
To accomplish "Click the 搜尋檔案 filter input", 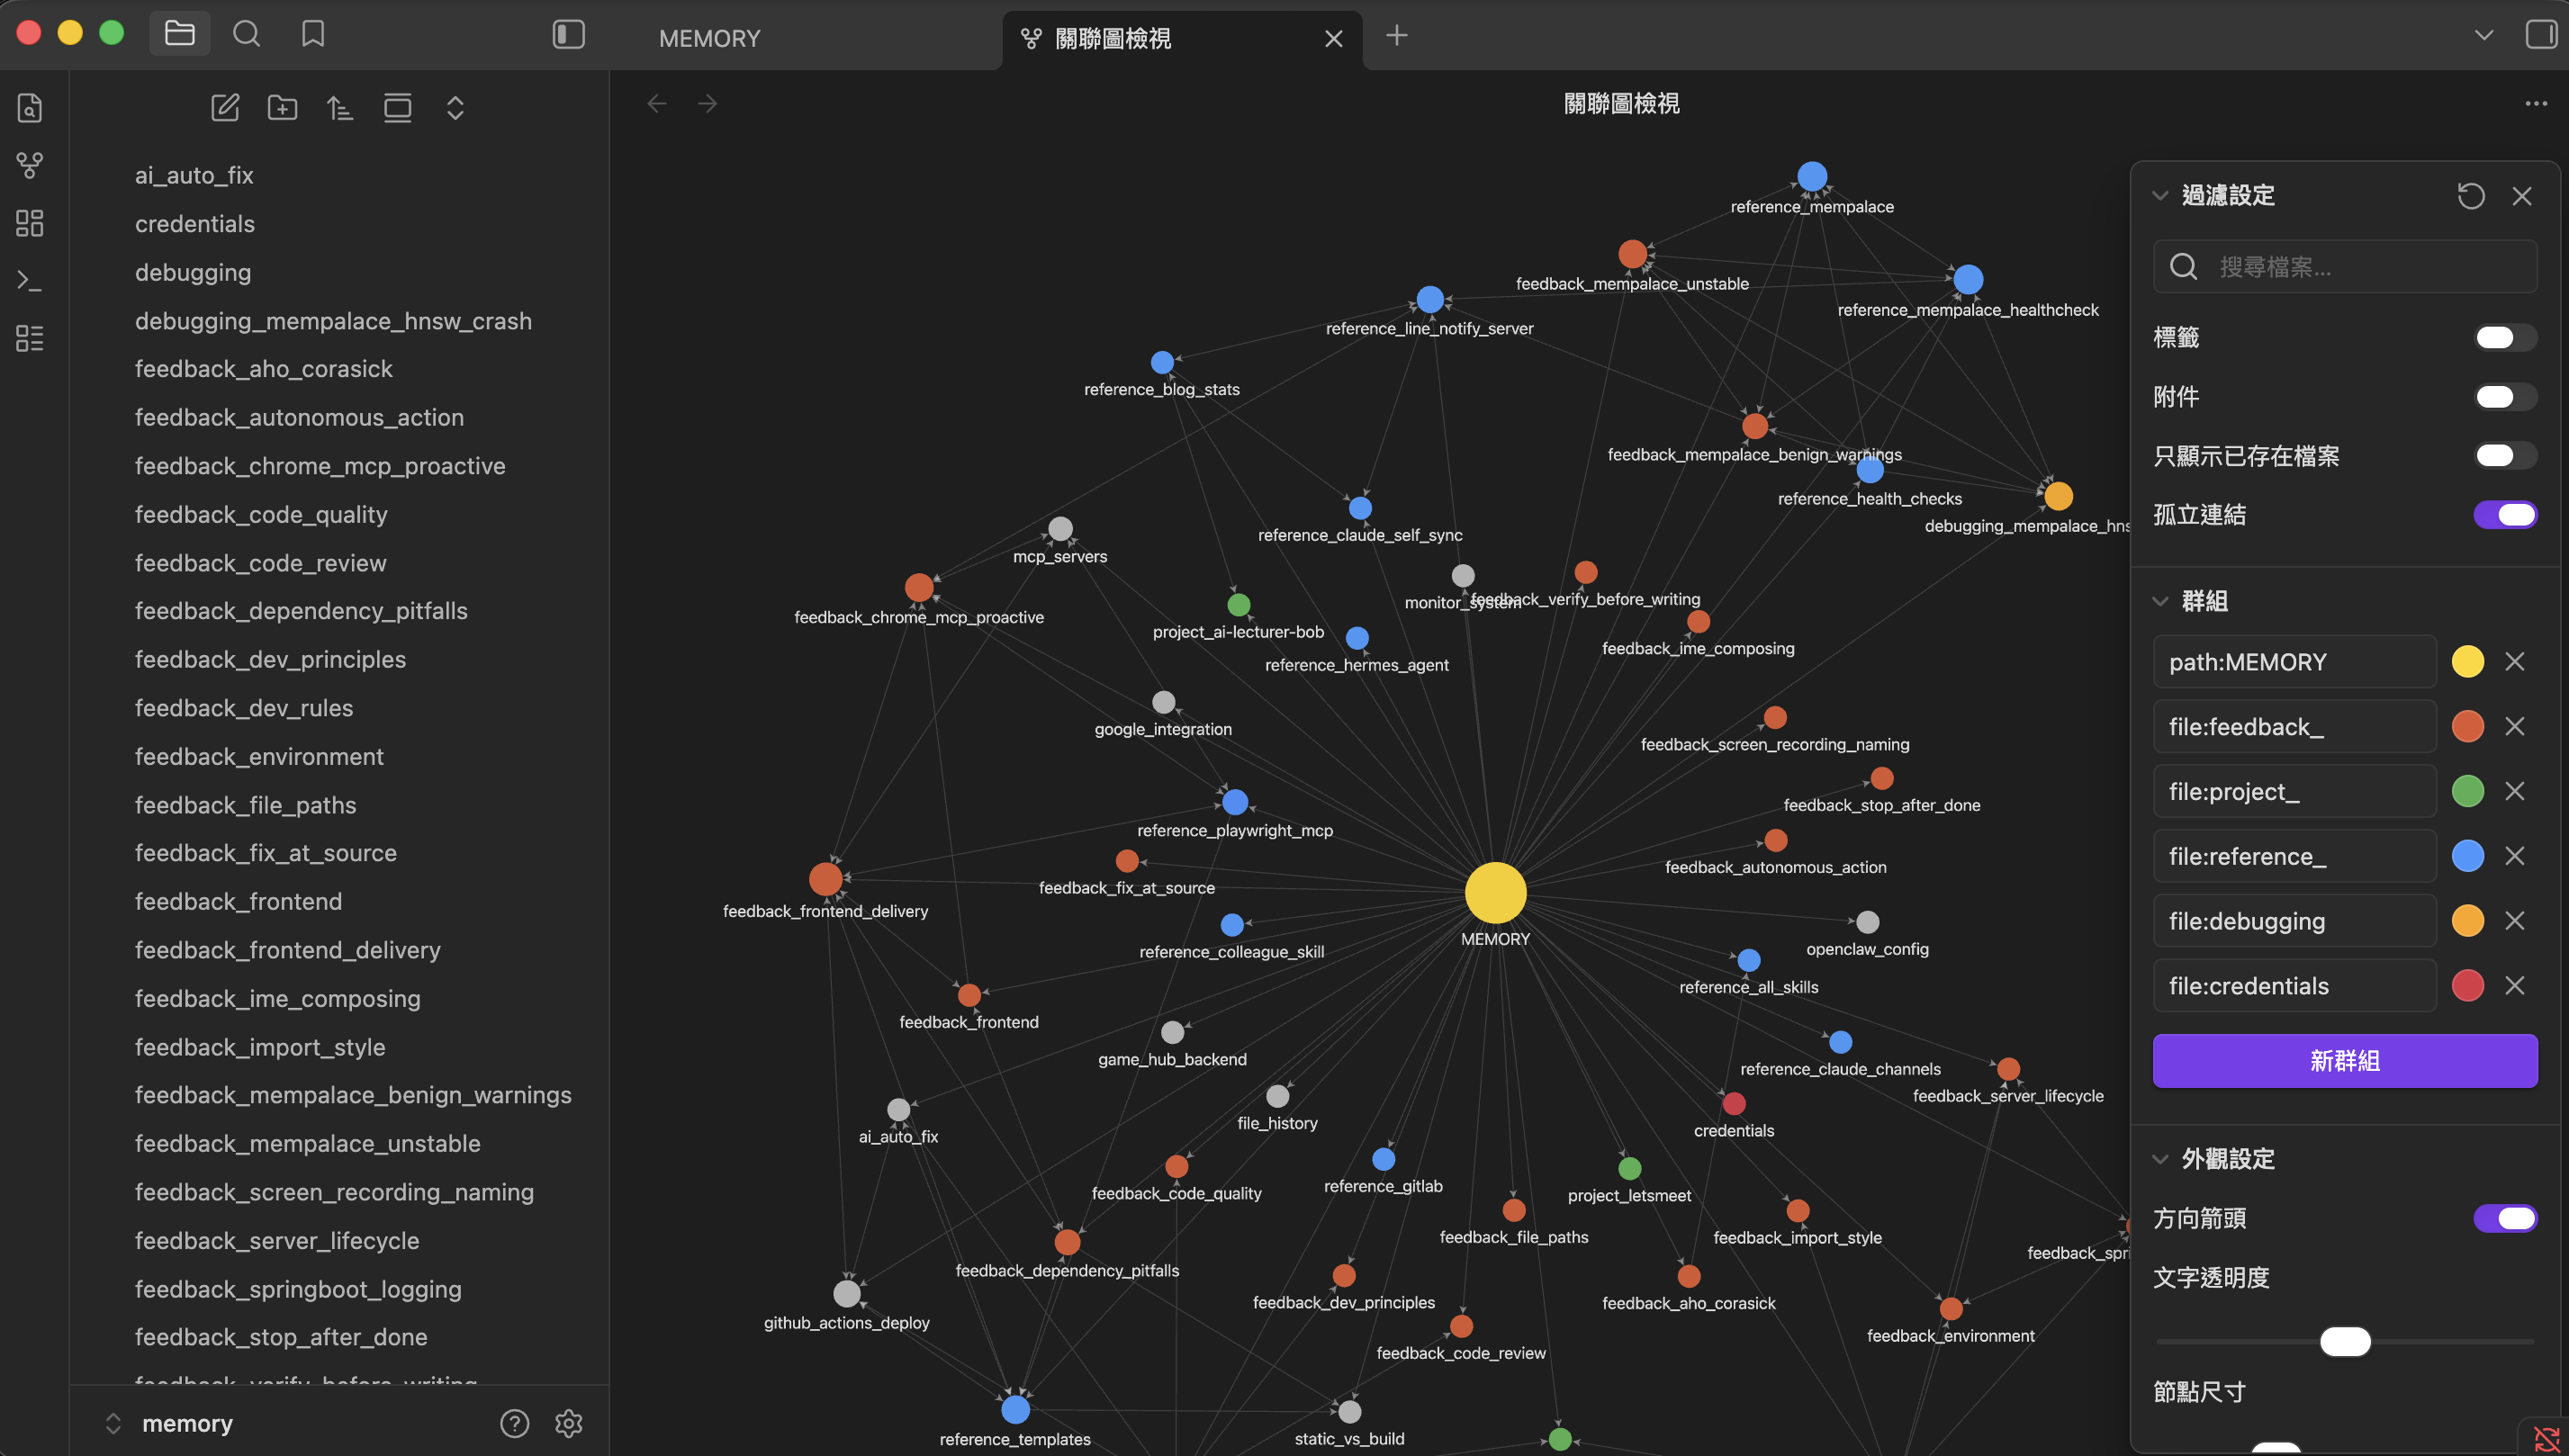I will click(x=2344, y=267).
